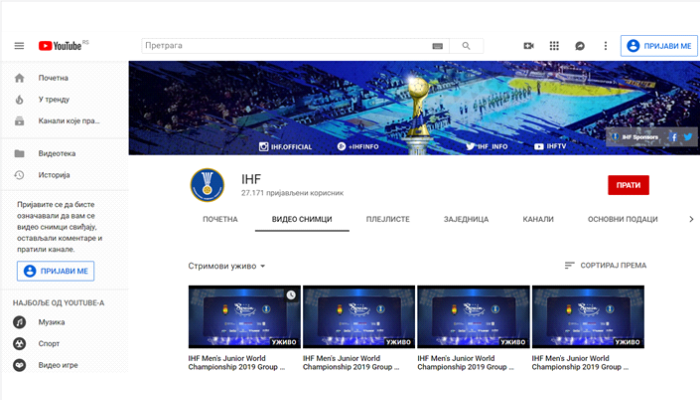700x400 pixels.
Task: Open the second live stream thumbnail
Action: [x=359, y=317]
